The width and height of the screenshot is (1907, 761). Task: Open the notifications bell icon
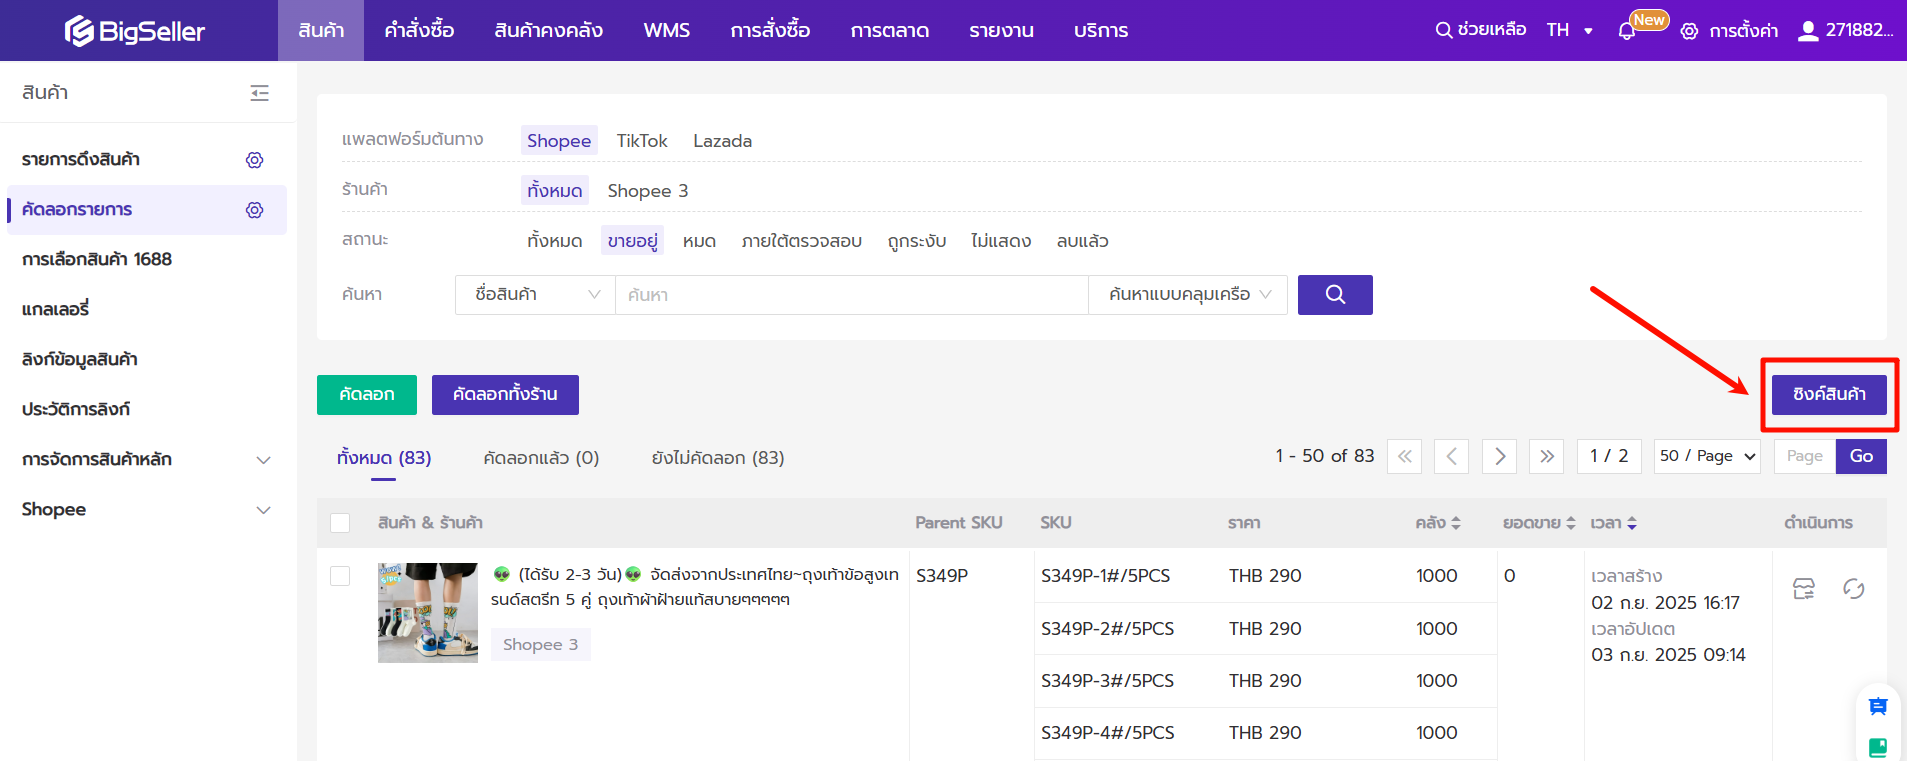[x=1626, y=31]
